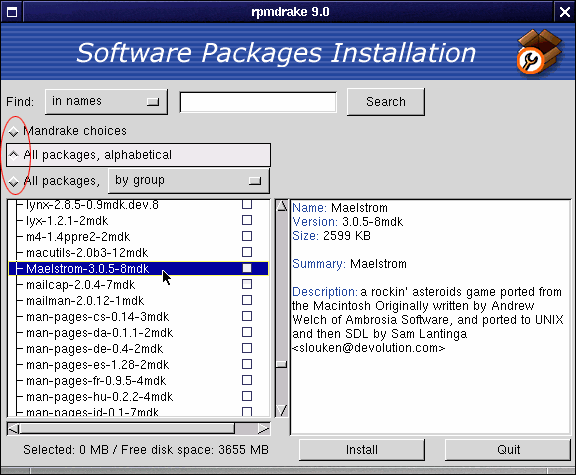This screenshot has height=475, width=576.
Task: Click the 'Summary:' label in details pane
Action: [318, 264]
